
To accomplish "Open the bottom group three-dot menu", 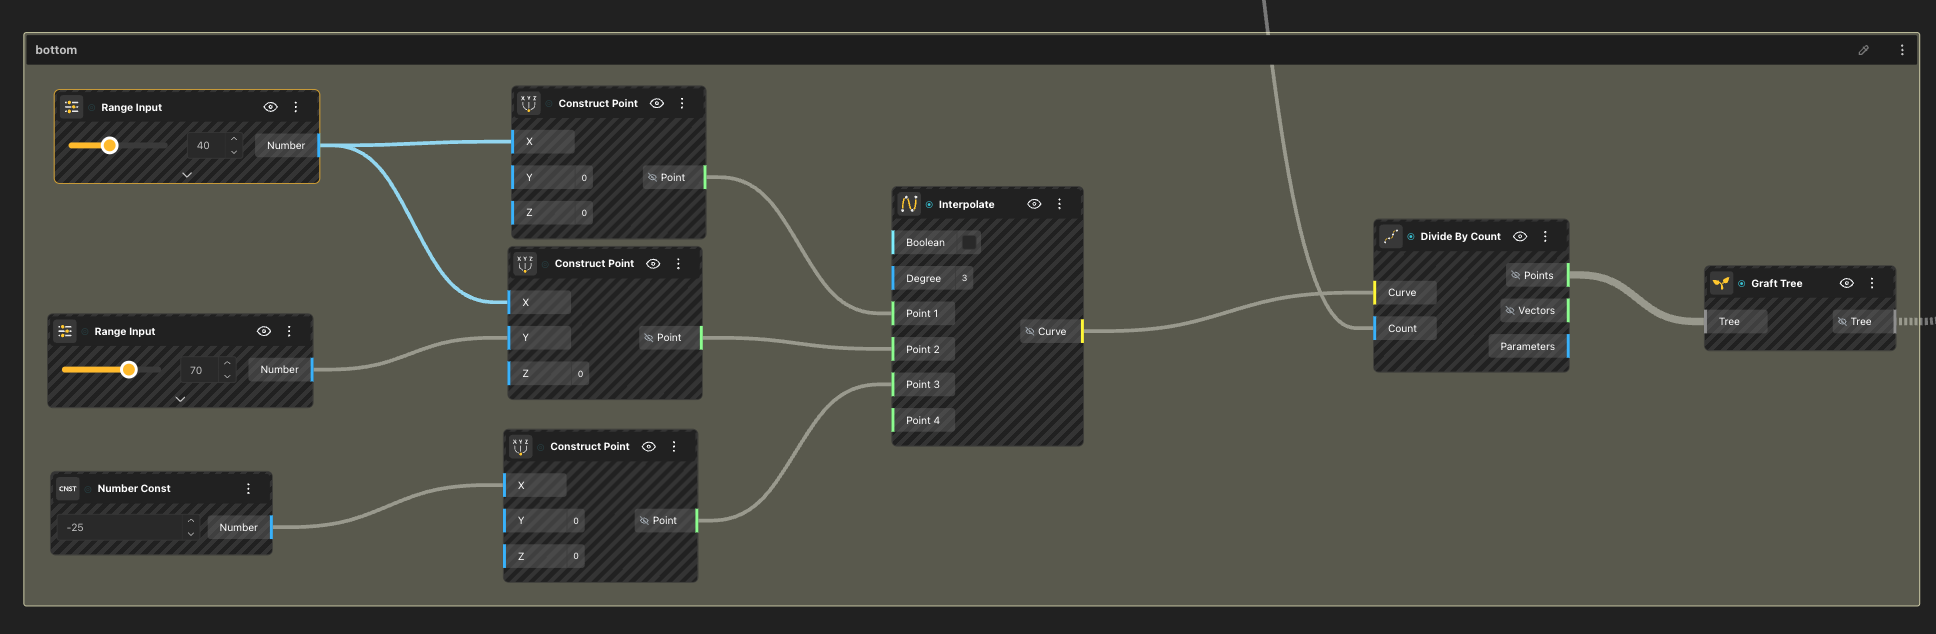I will 1901,50.
